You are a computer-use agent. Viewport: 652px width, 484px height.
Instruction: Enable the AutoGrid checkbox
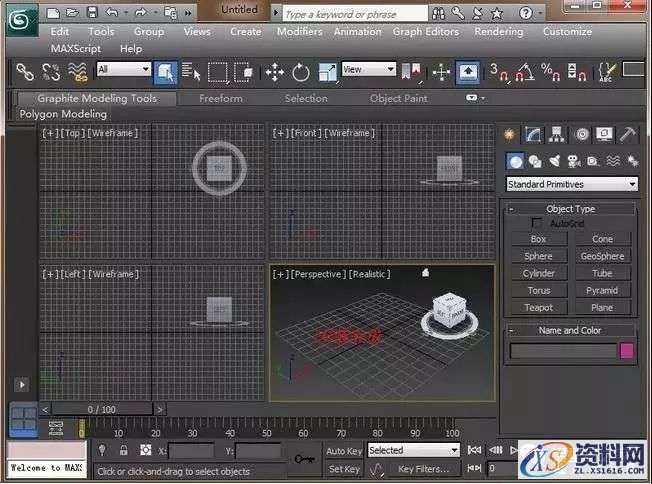537,223
